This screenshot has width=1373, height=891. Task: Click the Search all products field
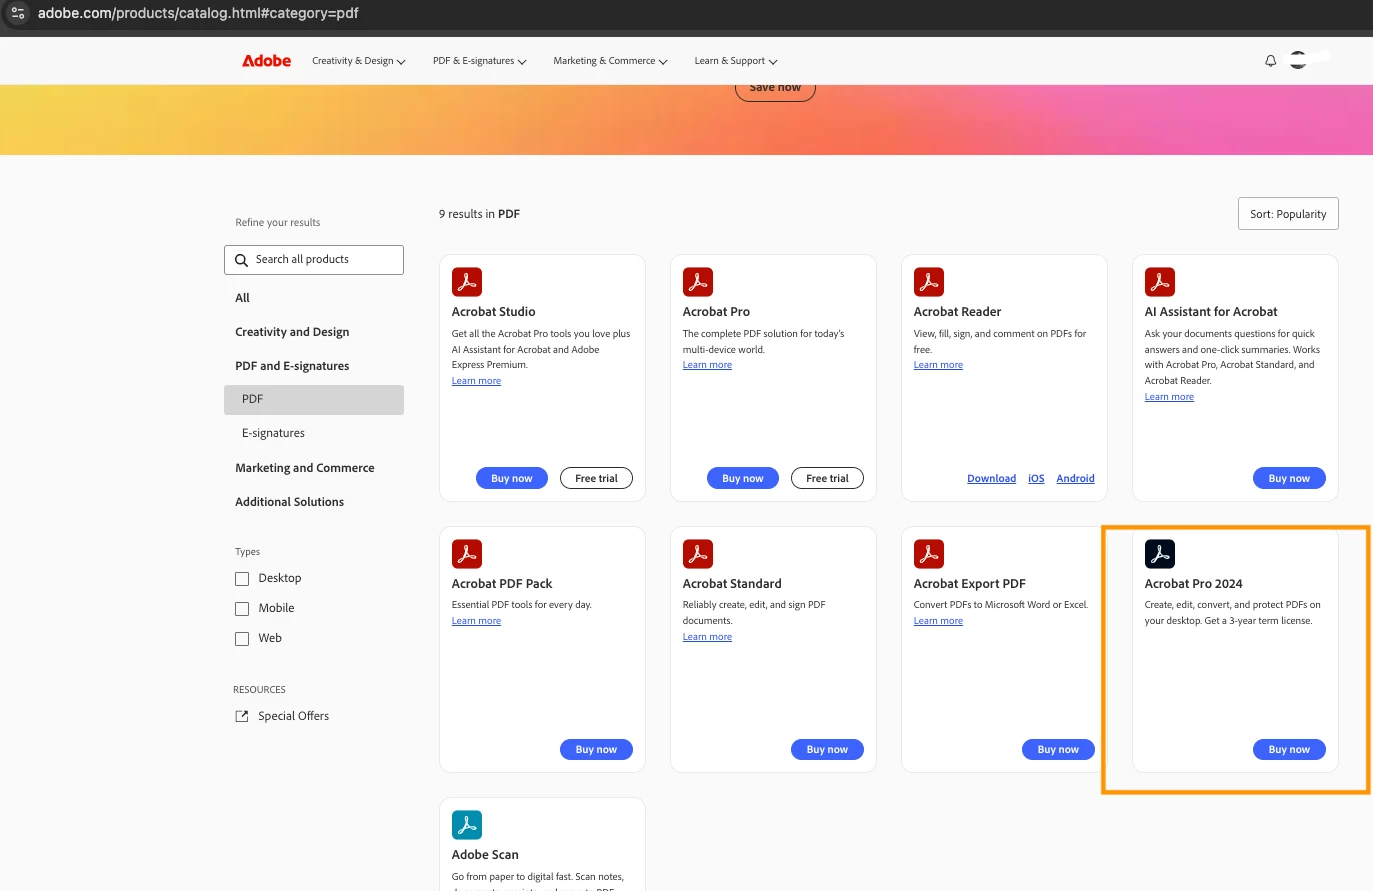[314, 260]
